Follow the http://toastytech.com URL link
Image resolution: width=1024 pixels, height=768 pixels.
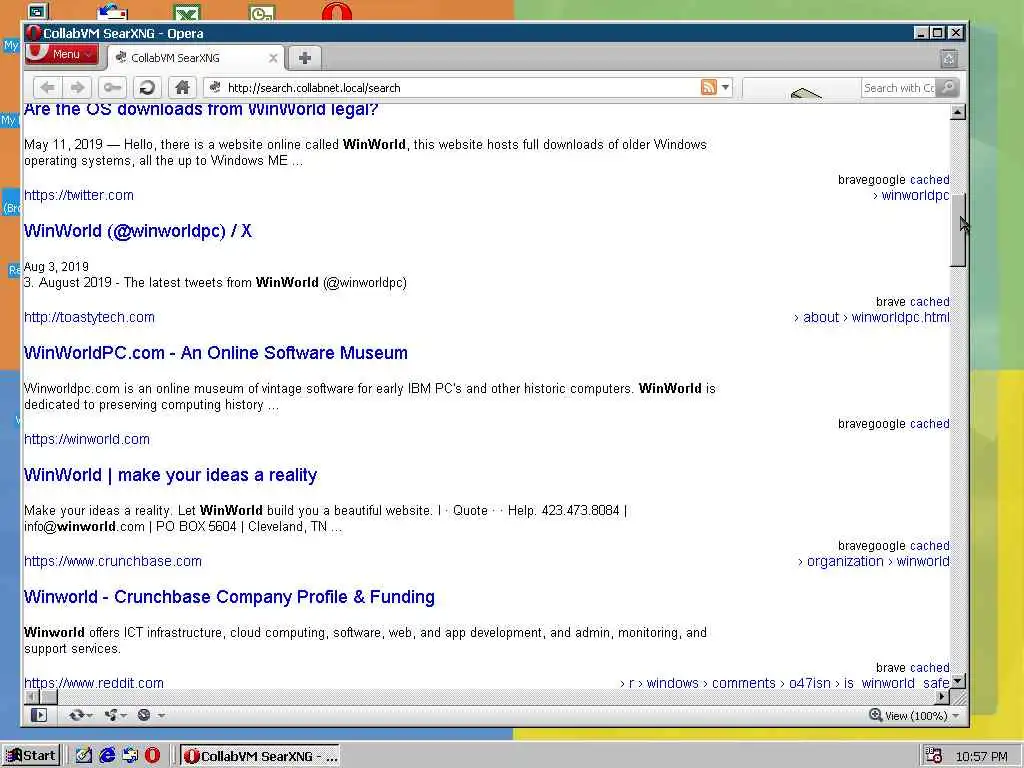pyautogui.click(x=89, y=317)
